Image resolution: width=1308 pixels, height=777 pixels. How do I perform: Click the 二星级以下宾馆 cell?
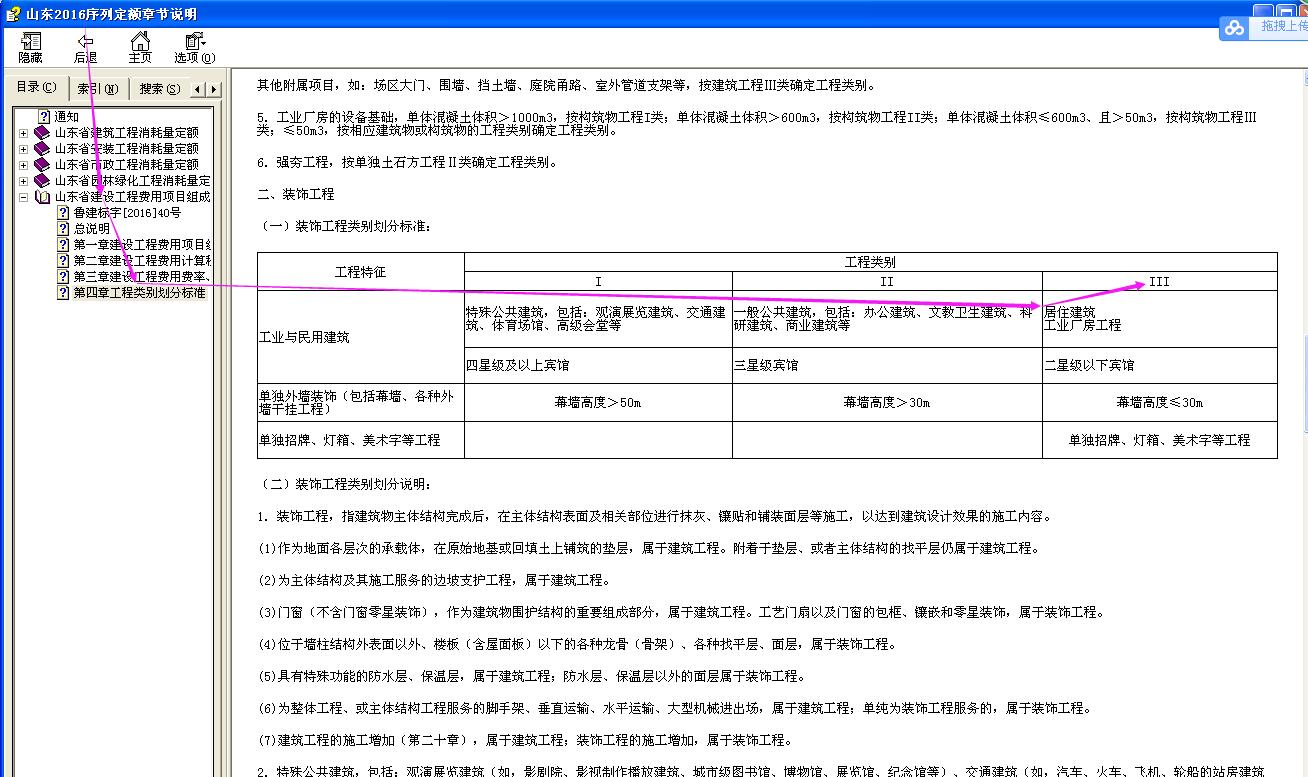tap(1159, 366)
